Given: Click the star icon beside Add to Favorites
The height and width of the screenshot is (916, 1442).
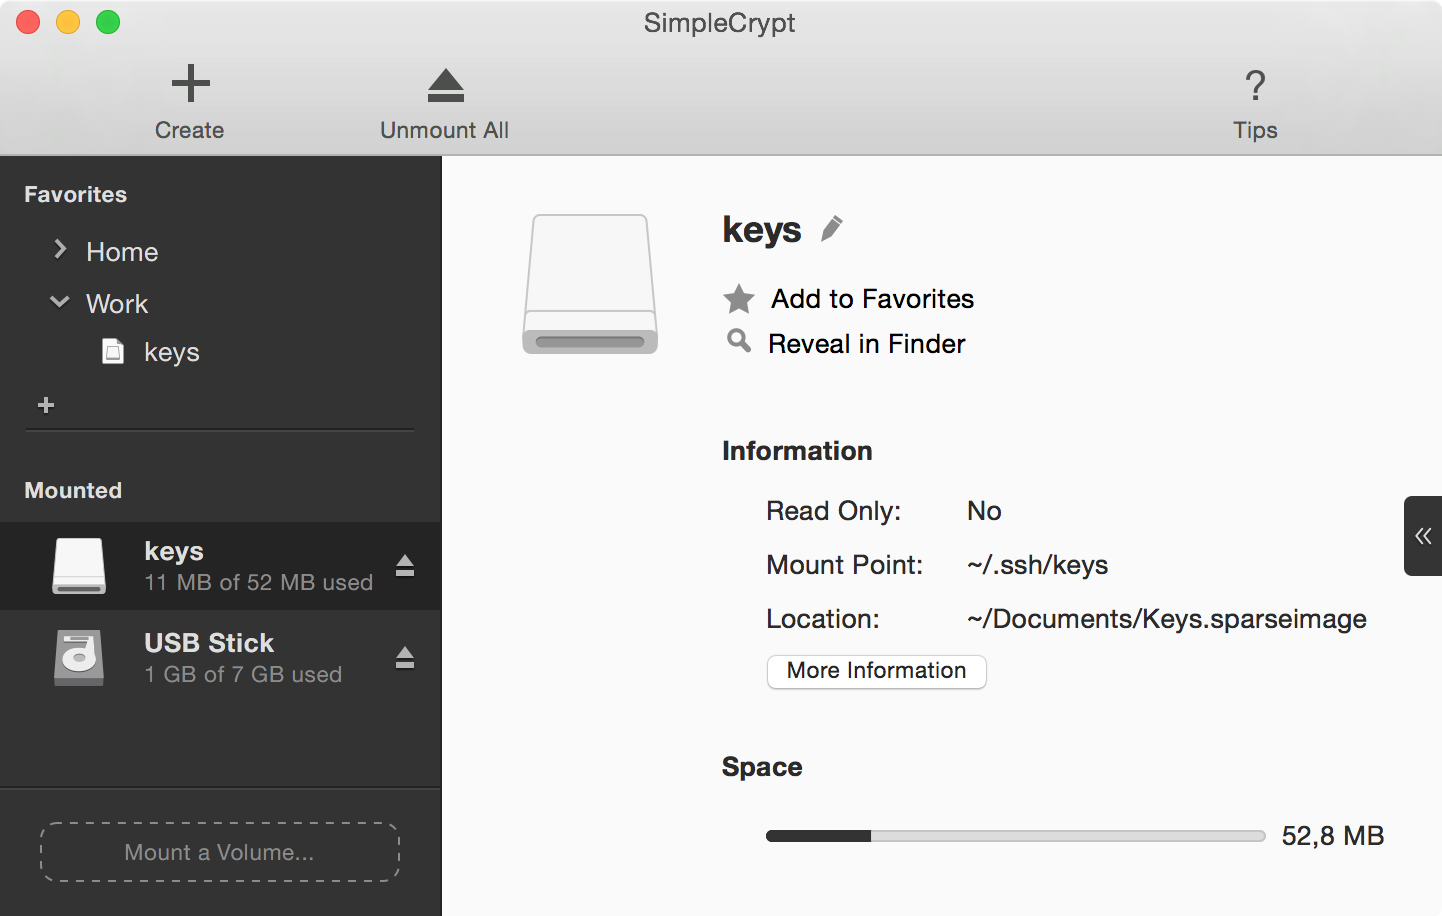Looking at the screenshot, I should tap(739, 299).
